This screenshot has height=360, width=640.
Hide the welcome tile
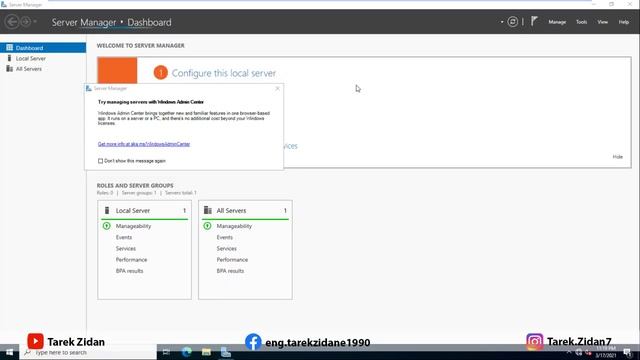pos(617,157)
